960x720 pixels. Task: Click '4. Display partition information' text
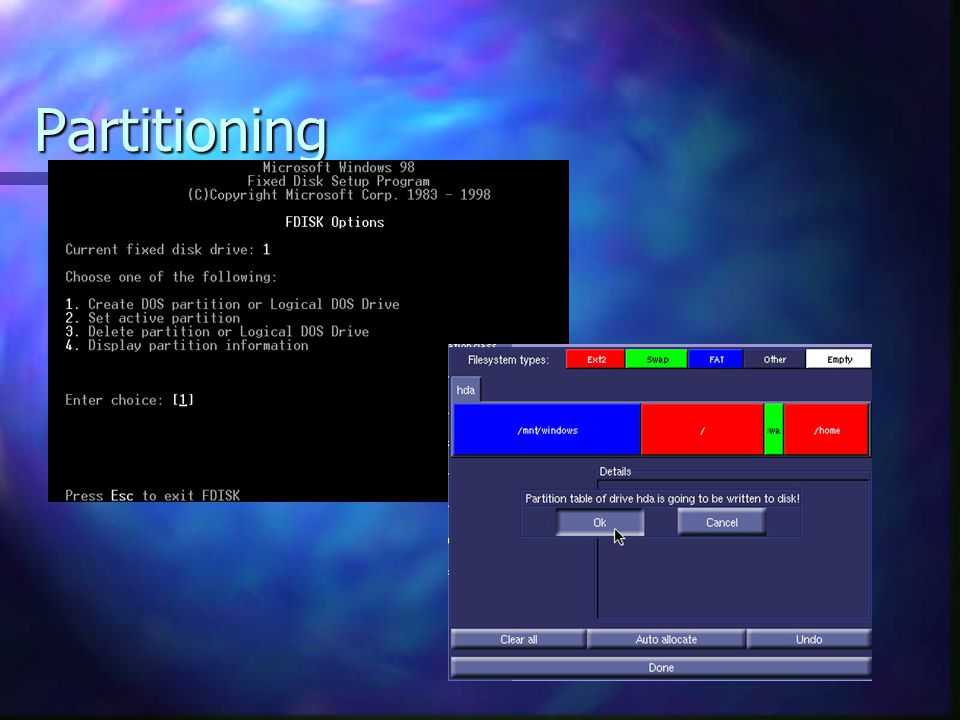click(187, 345)
